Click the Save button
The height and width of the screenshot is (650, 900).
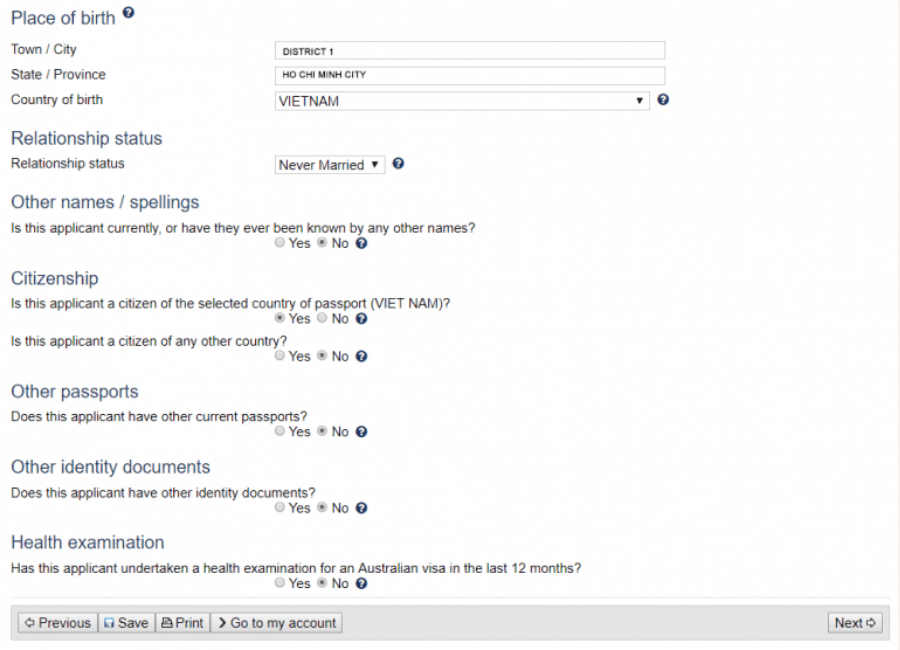[x=126, y=623]
